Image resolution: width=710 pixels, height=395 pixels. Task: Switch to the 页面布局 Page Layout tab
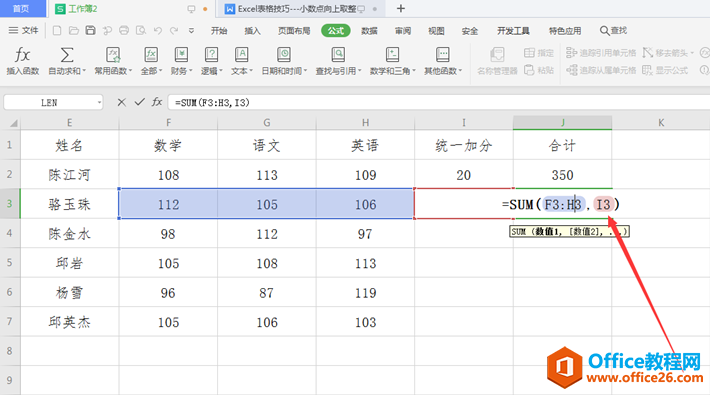(294, 31)
